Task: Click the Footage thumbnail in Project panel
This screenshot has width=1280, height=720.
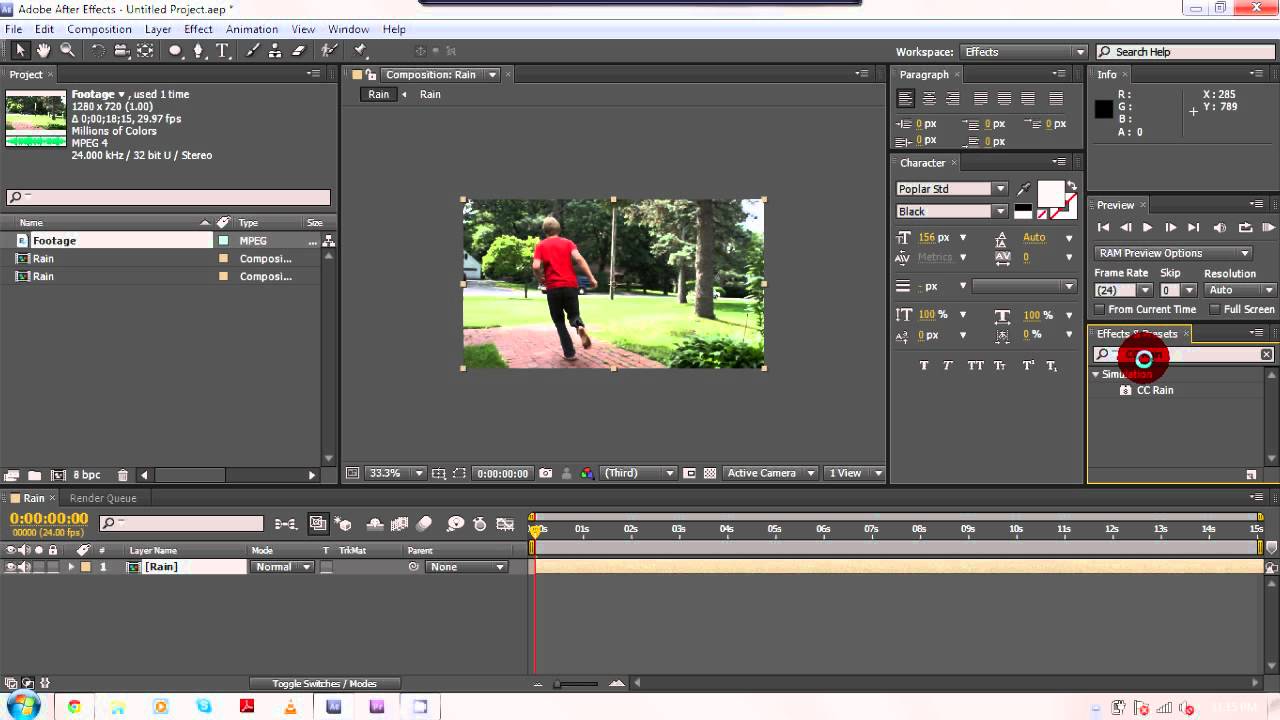Action: (36, 118)
